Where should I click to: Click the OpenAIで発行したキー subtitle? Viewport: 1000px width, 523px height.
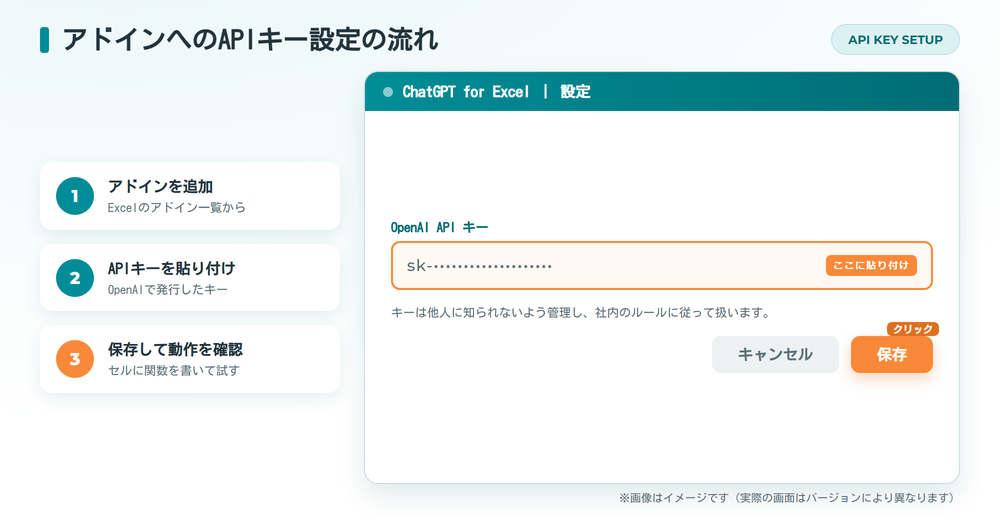[x=167, y=290]
